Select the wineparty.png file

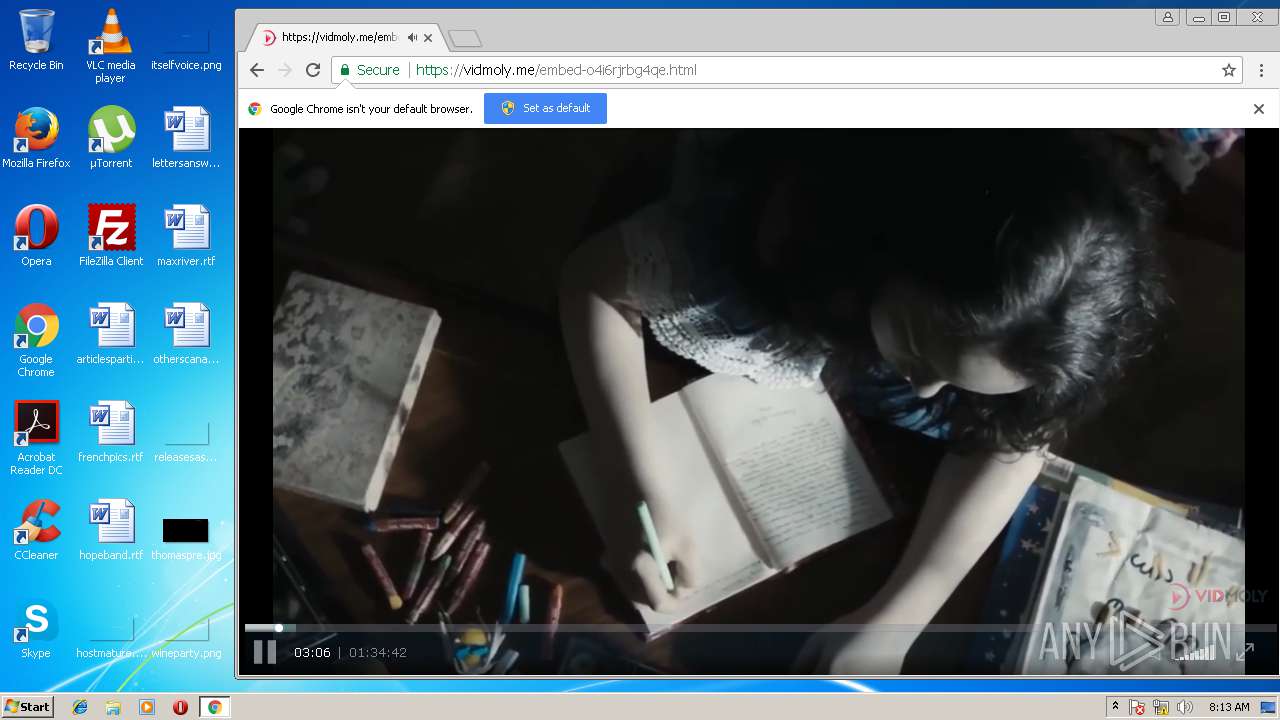(x=186, y=638)
